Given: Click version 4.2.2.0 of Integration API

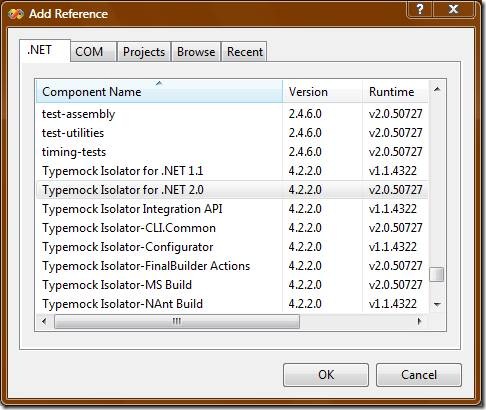Looking at the screenshot, I should (x=305, y=209).
